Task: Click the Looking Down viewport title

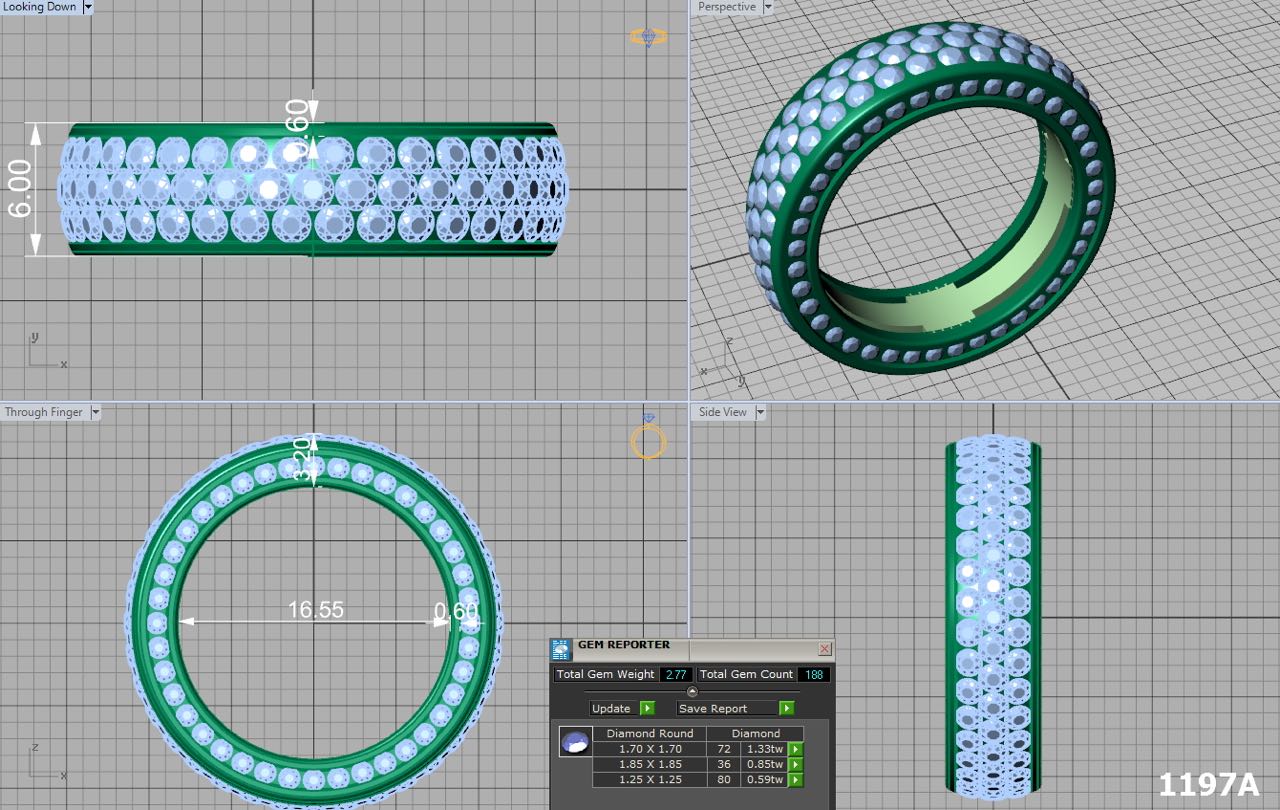Action: point(40,7)
